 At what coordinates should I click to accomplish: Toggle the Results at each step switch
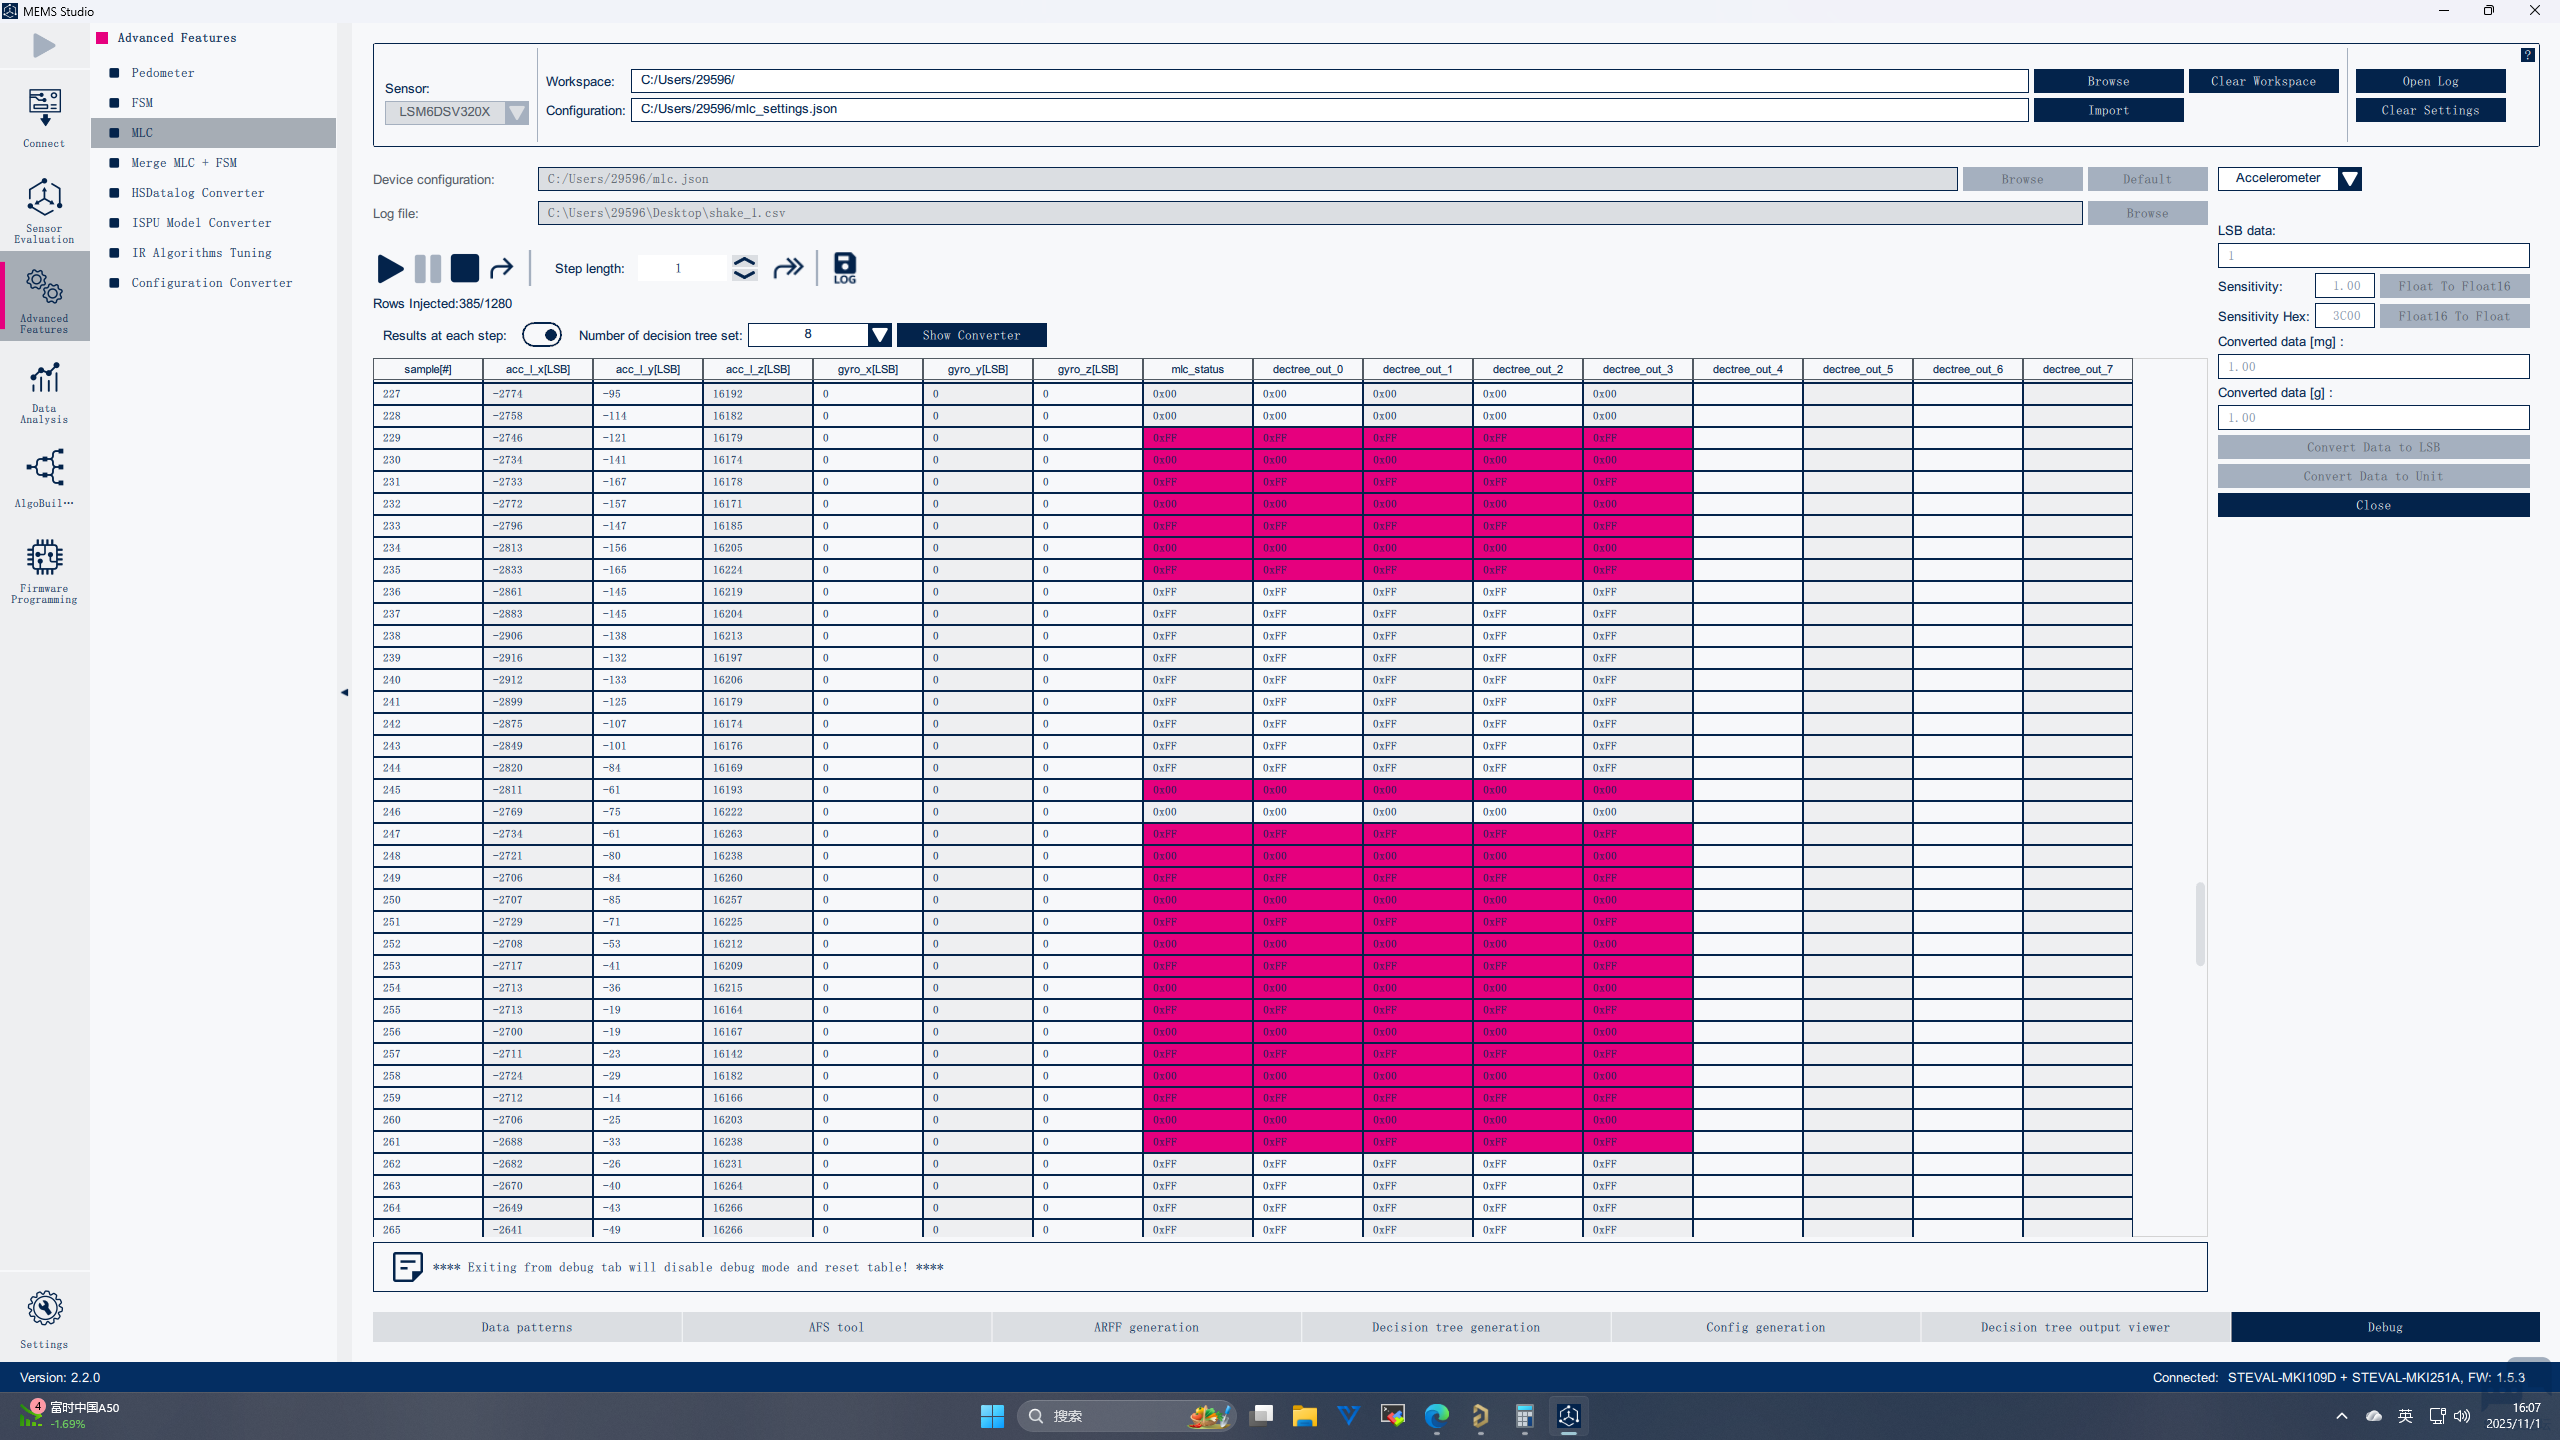point(542,335)
